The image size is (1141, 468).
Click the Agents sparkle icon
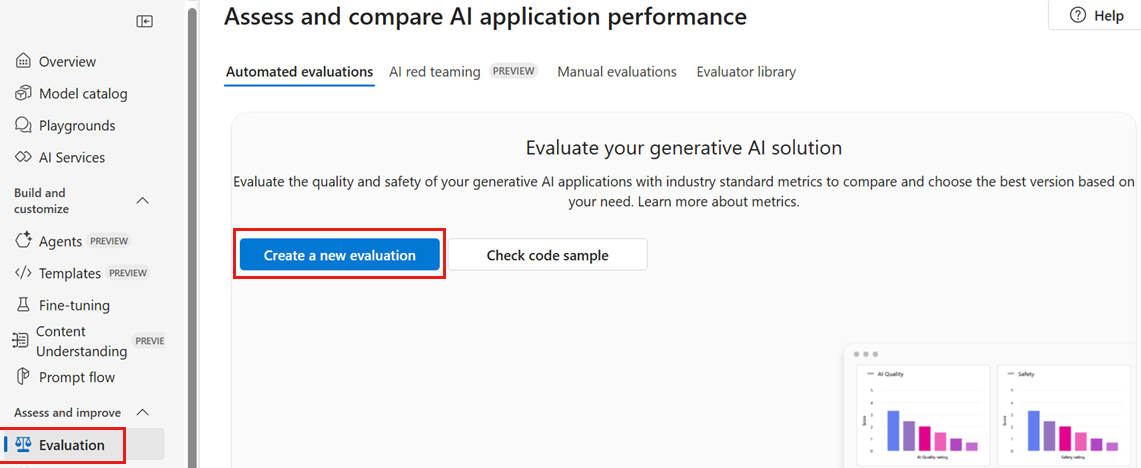[x=23, y=241]
